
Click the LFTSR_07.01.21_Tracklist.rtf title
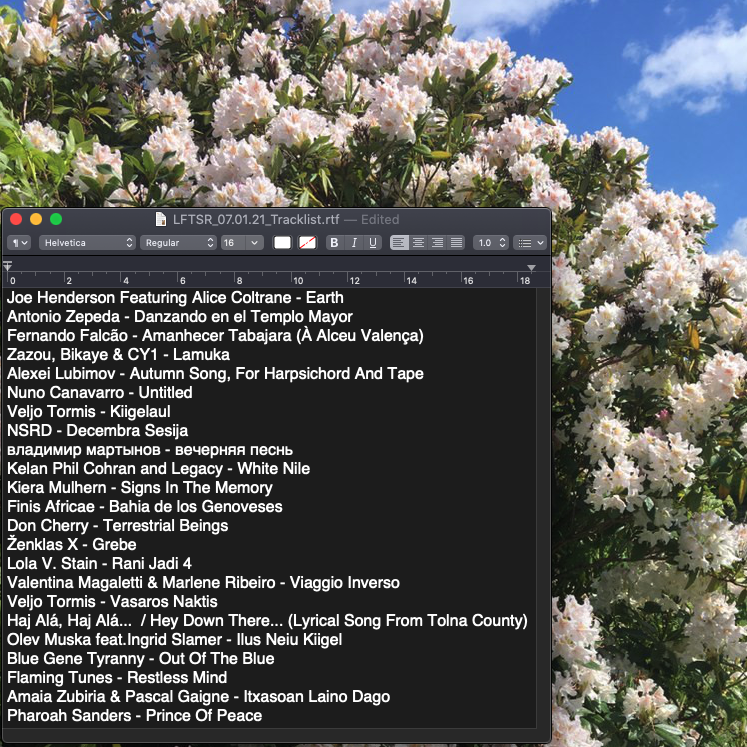(256, 220)
